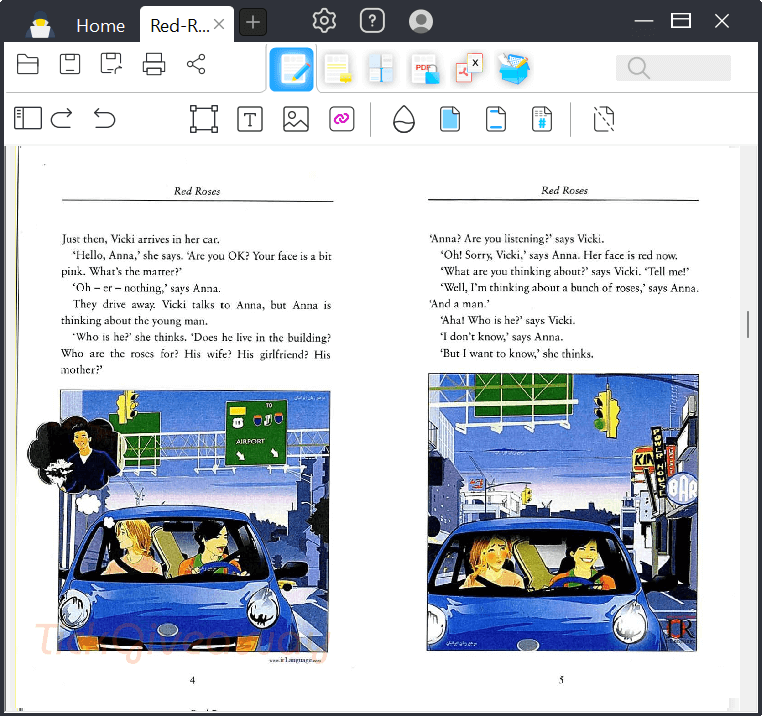This screenshot has width=763, height=716.
Task: Click the vertical scrollbar thumb
Action: (x=748, y=324)
